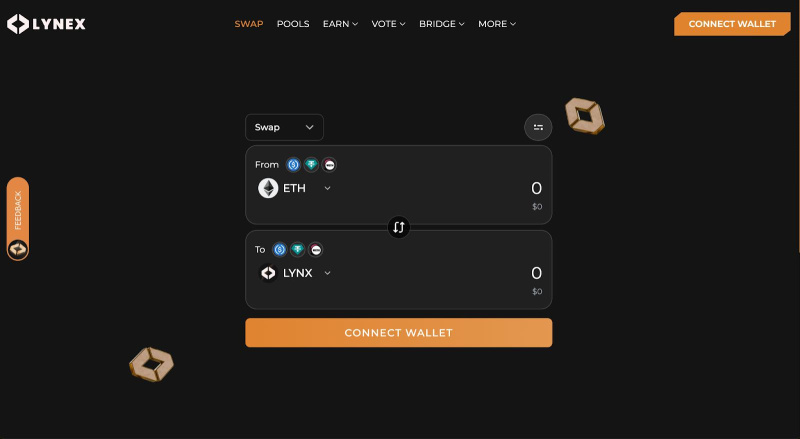Viewport: 800px width, 439px height.
Task: Open the EARN menu
Action: [340, 24]
